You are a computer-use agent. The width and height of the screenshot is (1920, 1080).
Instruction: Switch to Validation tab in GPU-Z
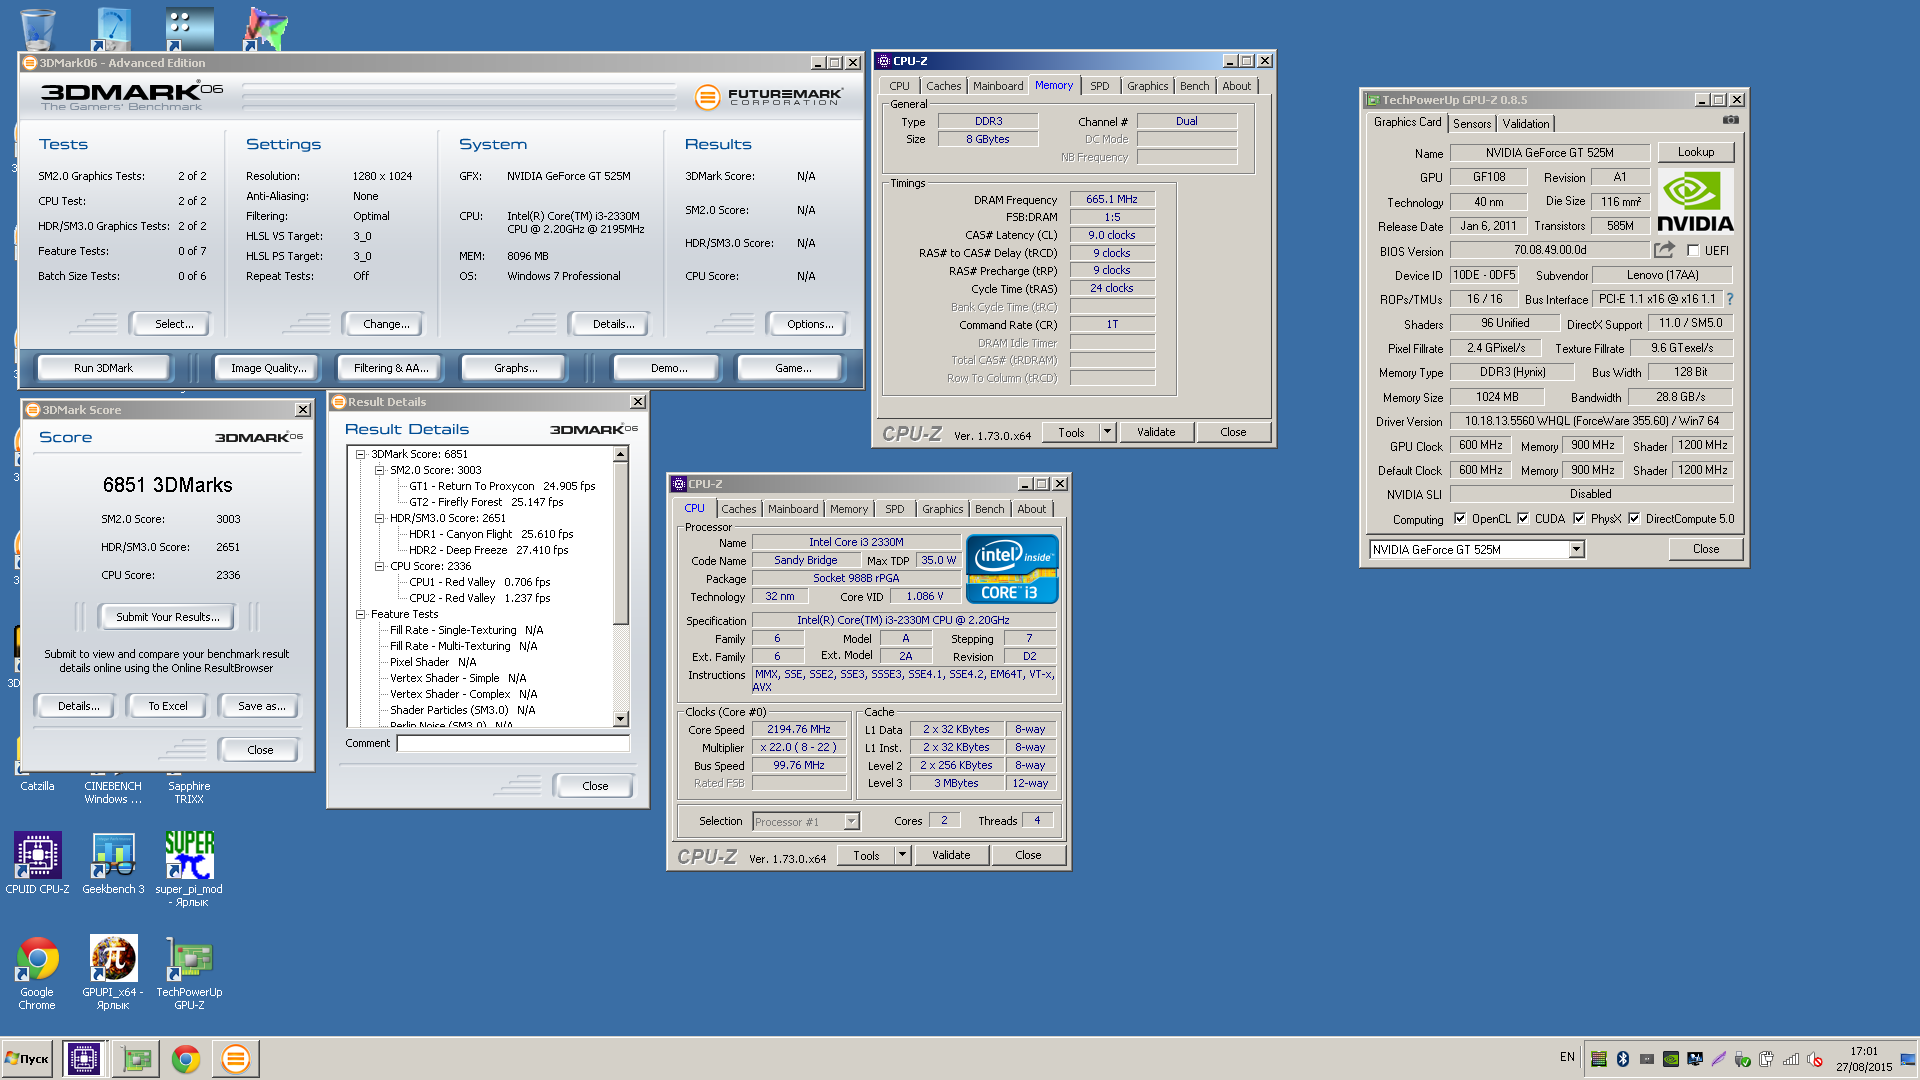point(1526,124)
